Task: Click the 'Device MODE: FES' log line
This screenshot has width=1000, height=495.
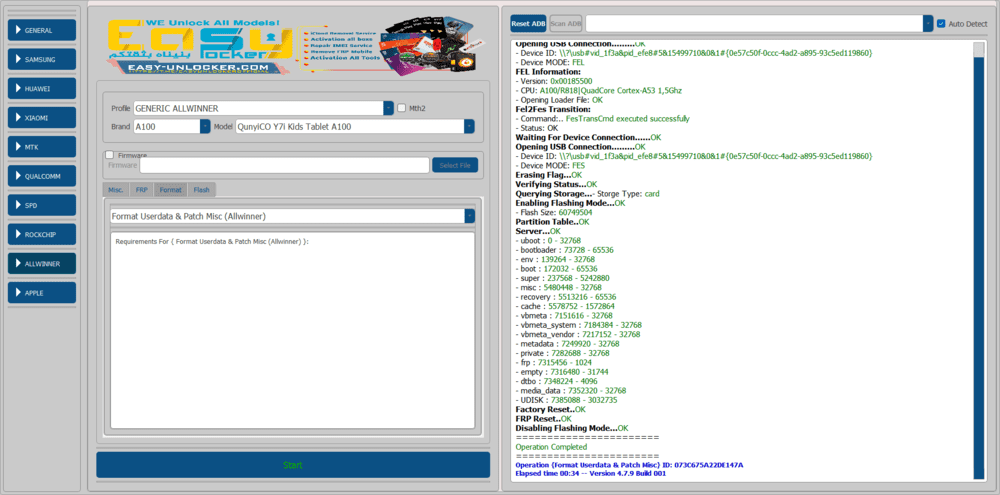Action: (552, 165)
